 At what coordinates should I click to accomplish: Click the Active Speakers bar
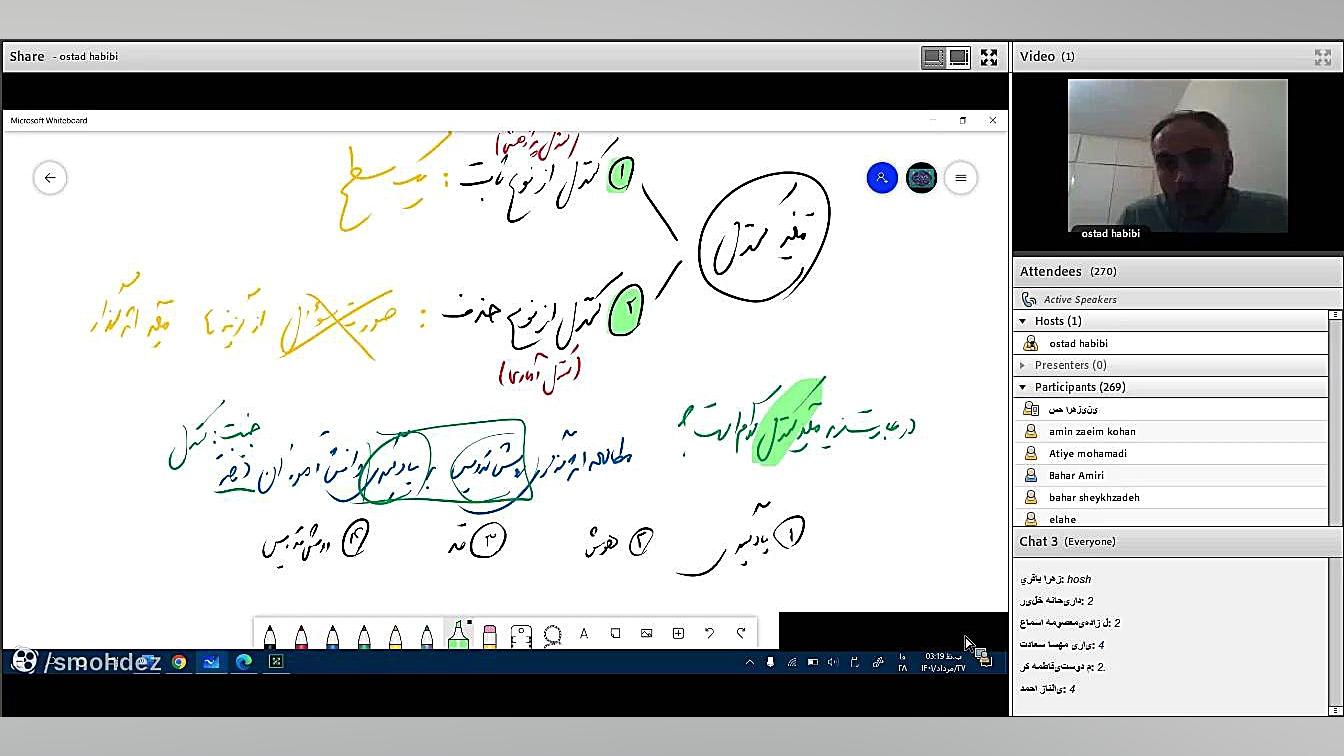click(x=1178, y=299)
